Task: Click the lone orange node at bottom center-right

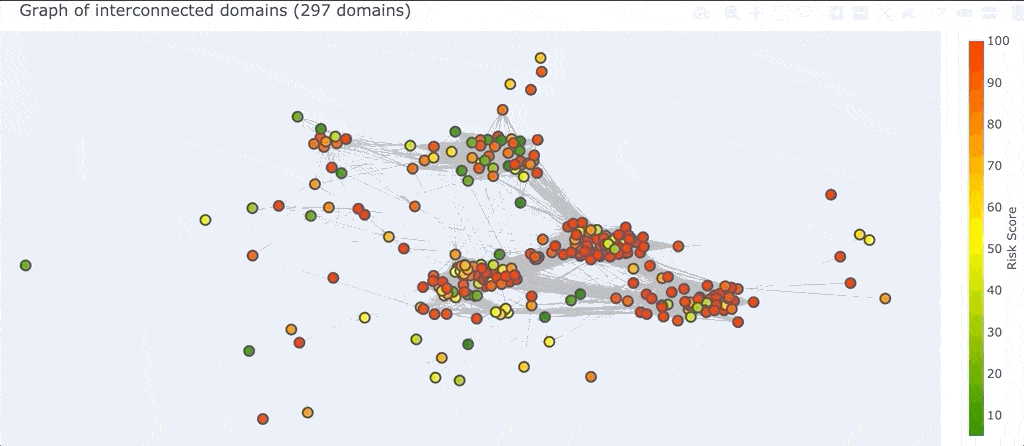Action: (x=591, y=377)
